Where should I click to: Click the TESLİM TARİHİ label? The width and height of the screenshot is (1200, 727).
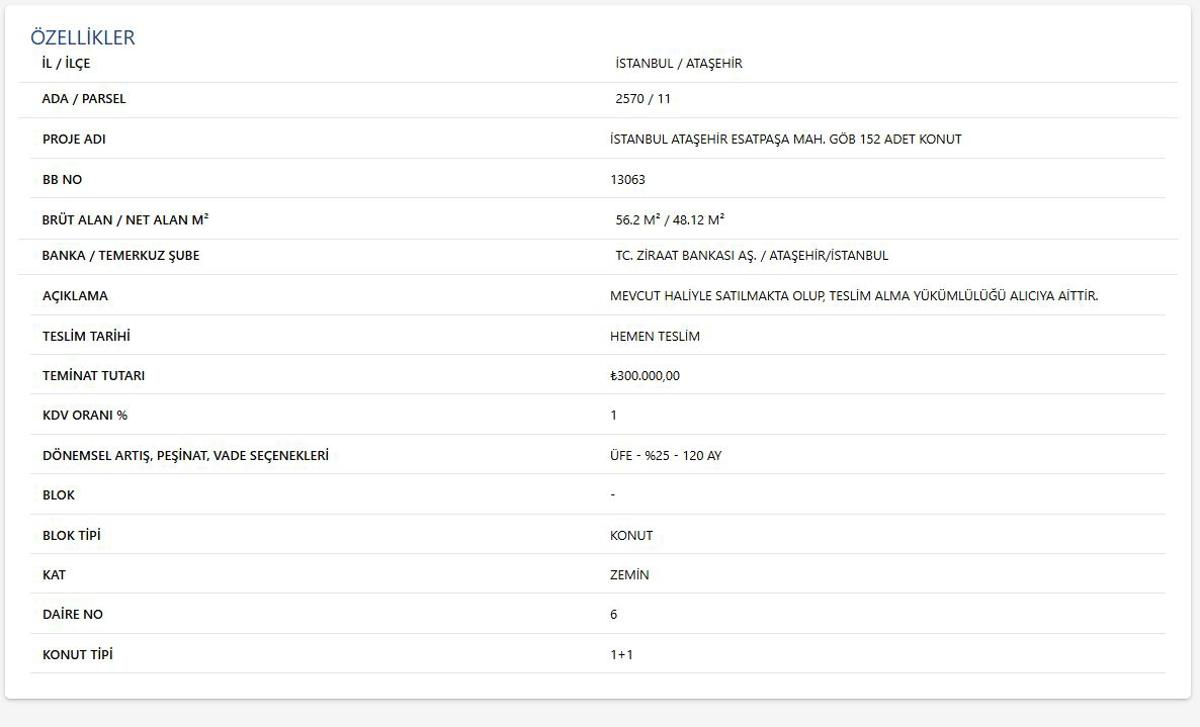86,336
